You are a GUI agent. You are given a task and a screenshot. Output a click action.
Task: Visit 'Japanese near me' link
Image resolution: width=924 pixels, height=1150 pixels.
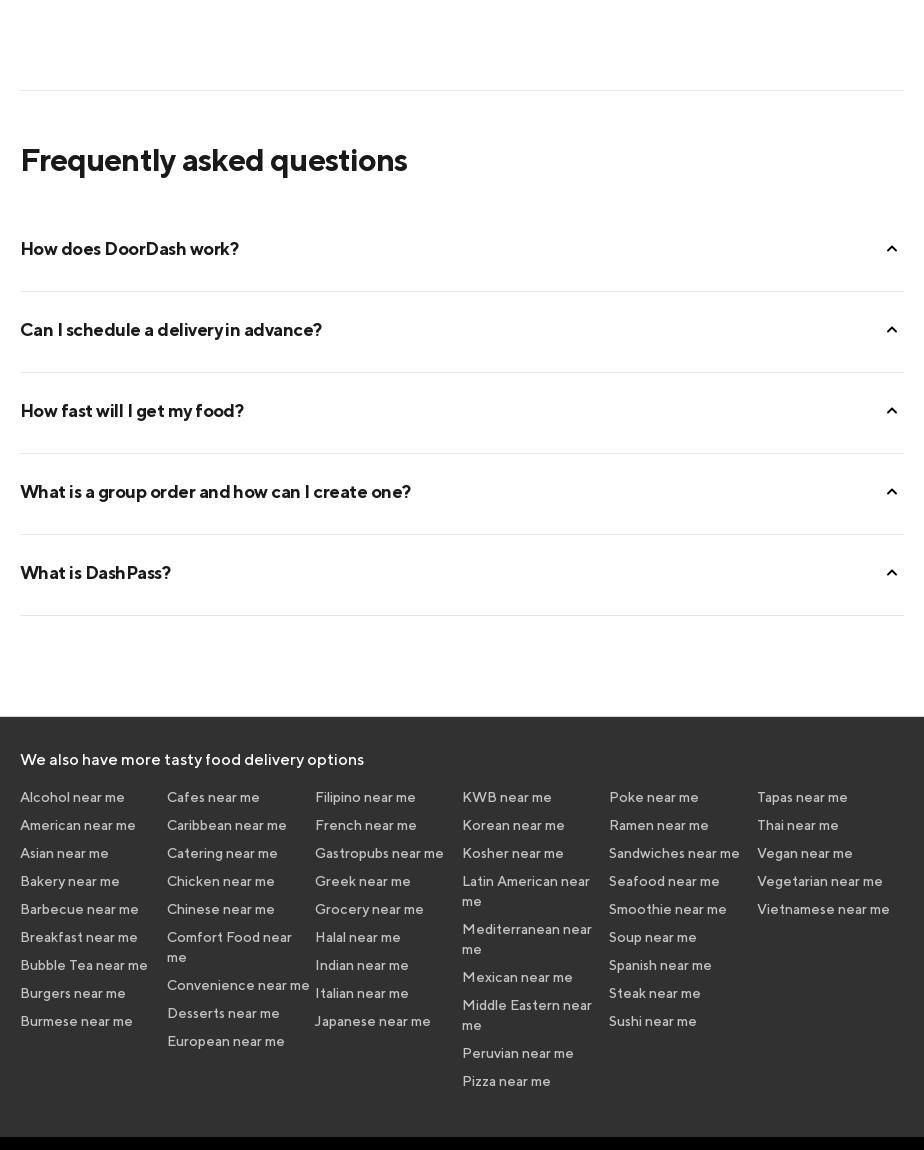coord(372,1021)
